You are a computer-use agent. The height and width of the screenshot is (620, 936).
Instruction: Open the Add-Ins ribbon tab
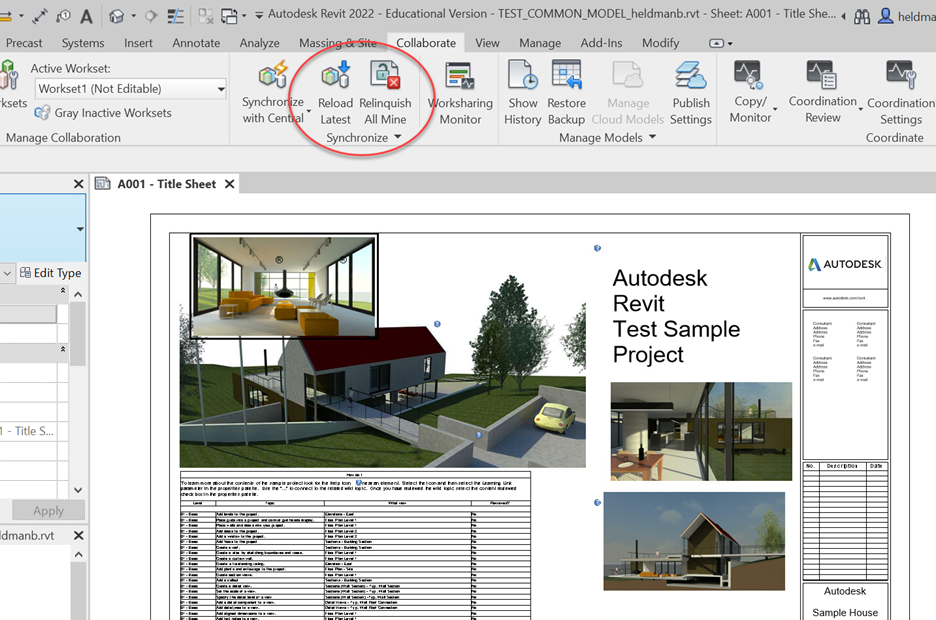click(601, 43)
